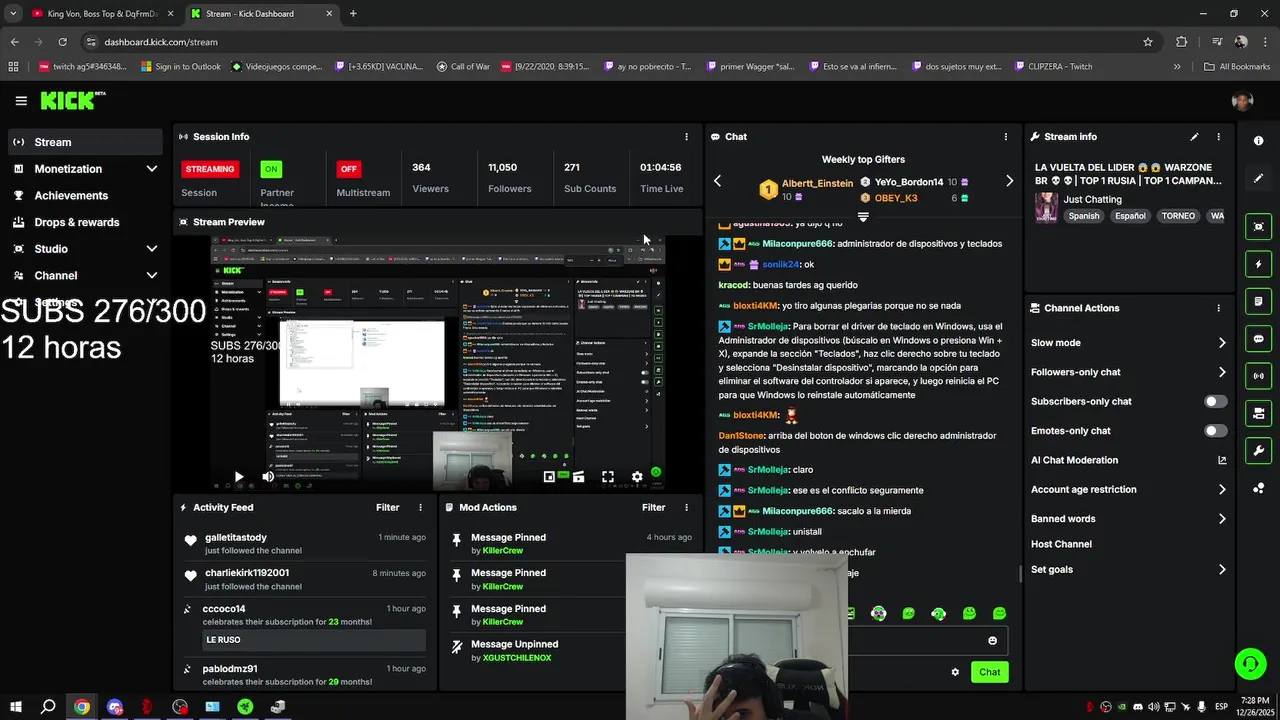Image resolution: width=1280 pixels, height=720 pixels.
Task: Open the green headset support button
Action: pyautogui.click(x=1249, y=664)
